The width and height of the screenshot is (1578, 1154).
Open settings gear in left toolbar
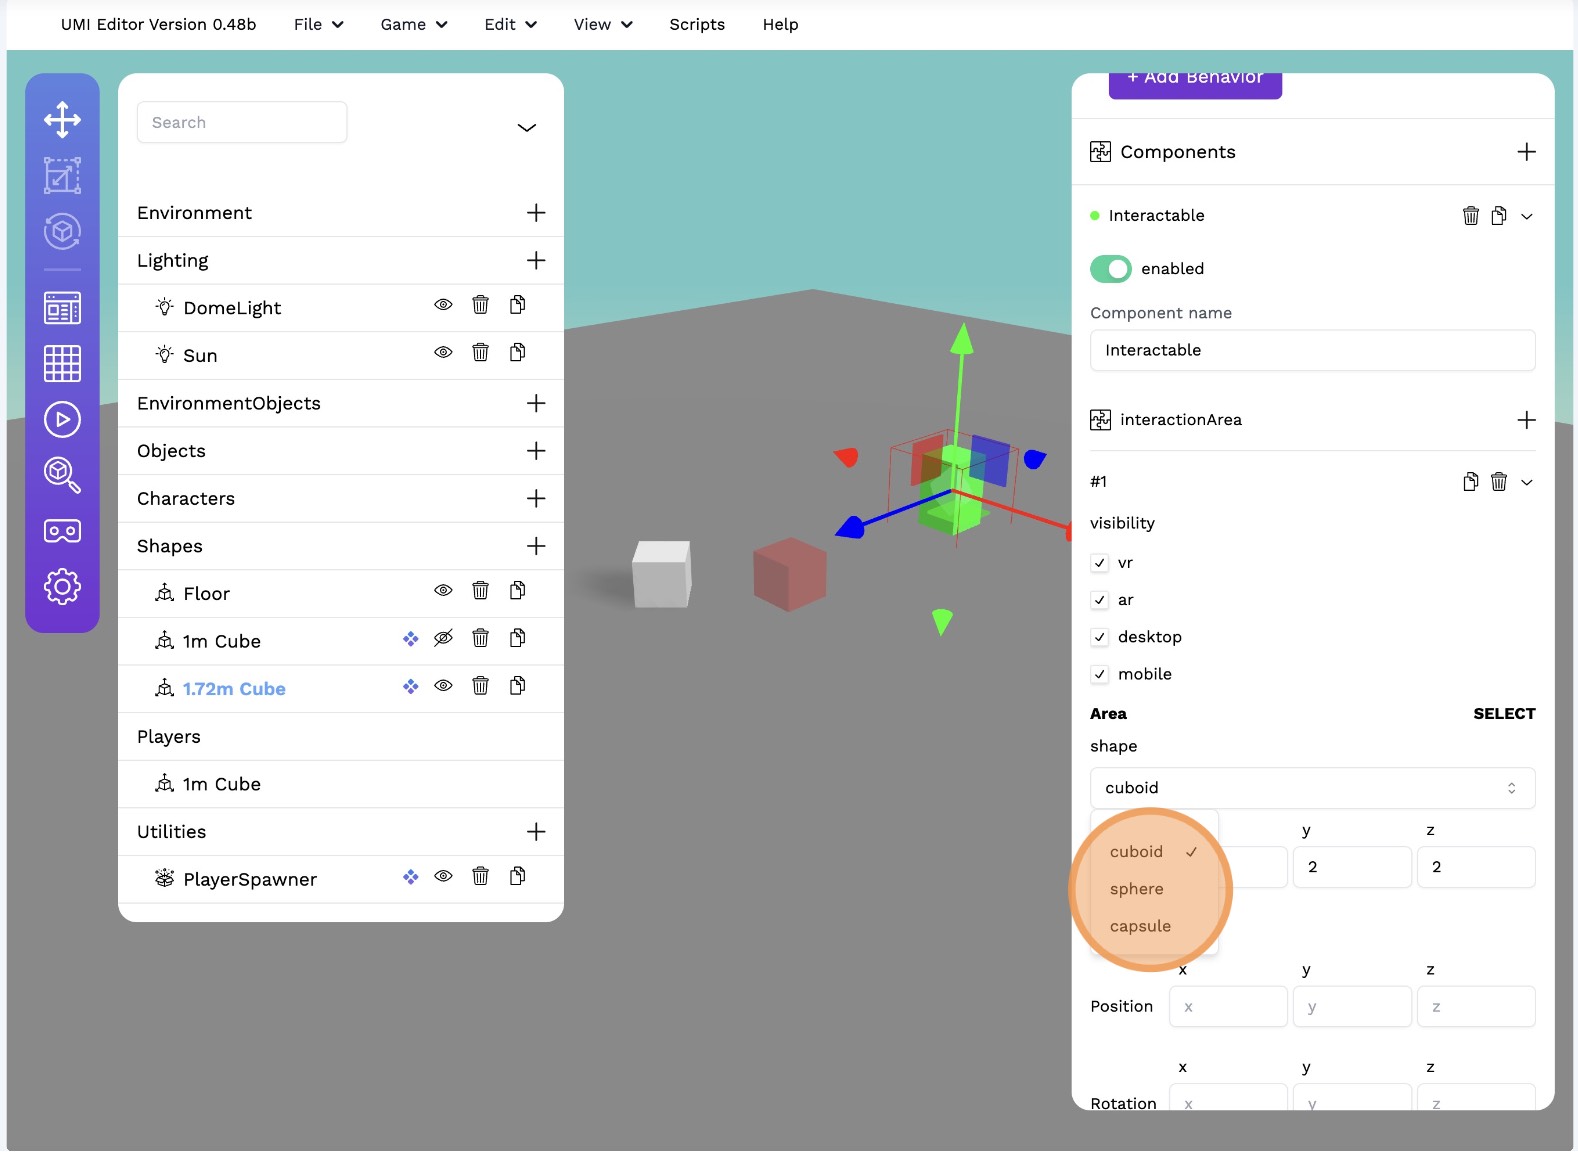click(62, 587)
